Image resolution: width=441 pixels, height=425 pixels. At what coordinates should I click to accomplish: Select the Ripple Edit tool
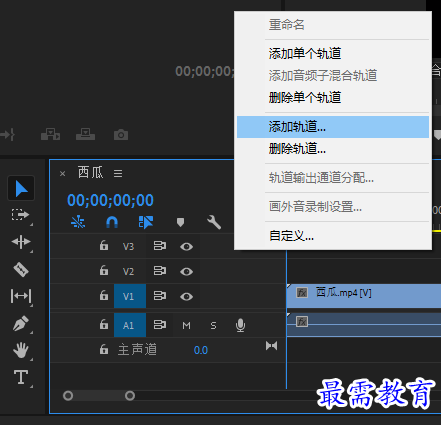(x=21, y=242)
